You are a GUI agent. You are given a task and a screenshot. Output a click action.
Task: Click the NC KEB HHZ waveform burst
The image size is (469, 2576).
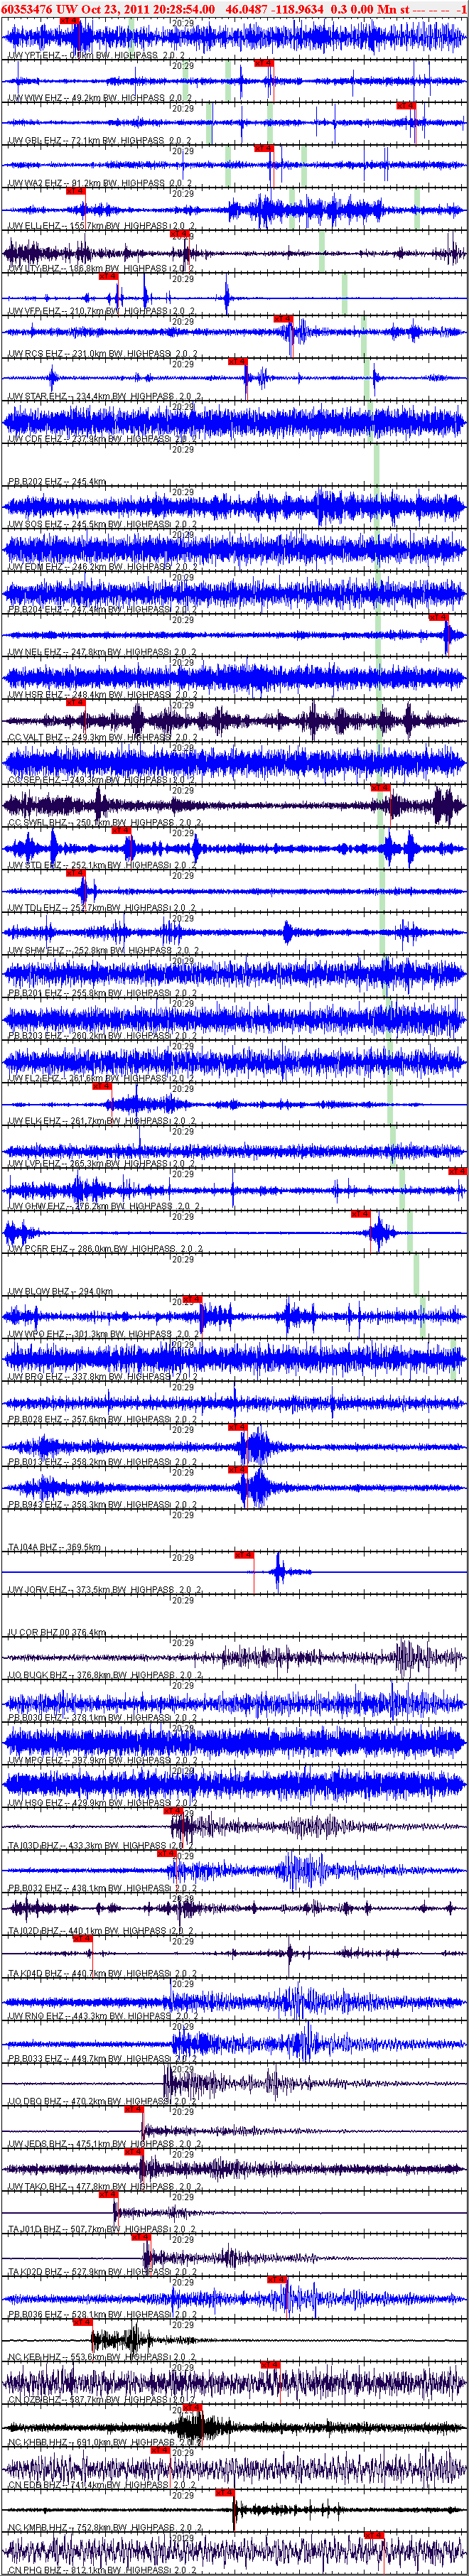[x=120, y=2339]
